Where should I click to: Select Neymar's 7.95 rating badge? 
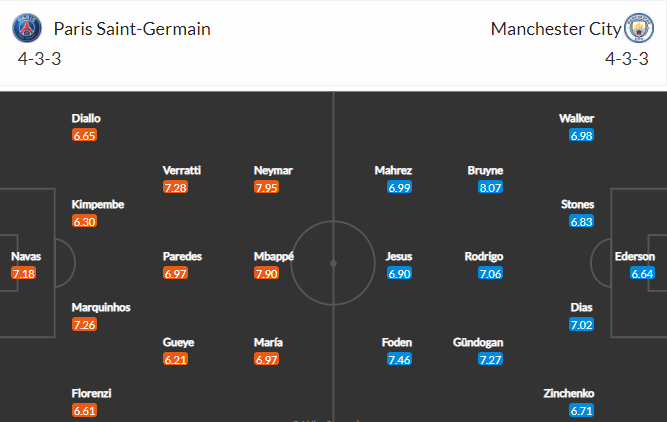coord(266,187)
